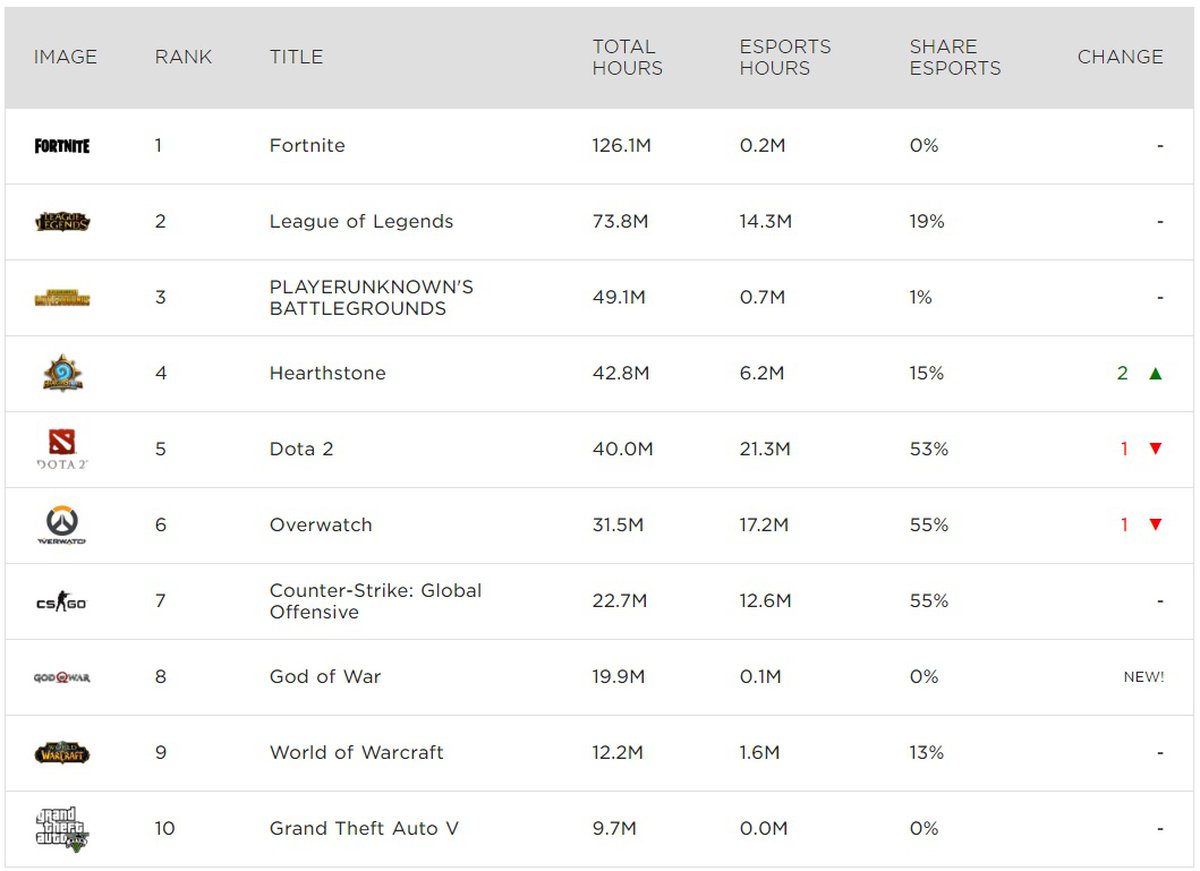Image resolution: width=1200 pixels, height=871 pixels.
Task: Click the NEW! label for God of War
Action: tap(1143, 677)
